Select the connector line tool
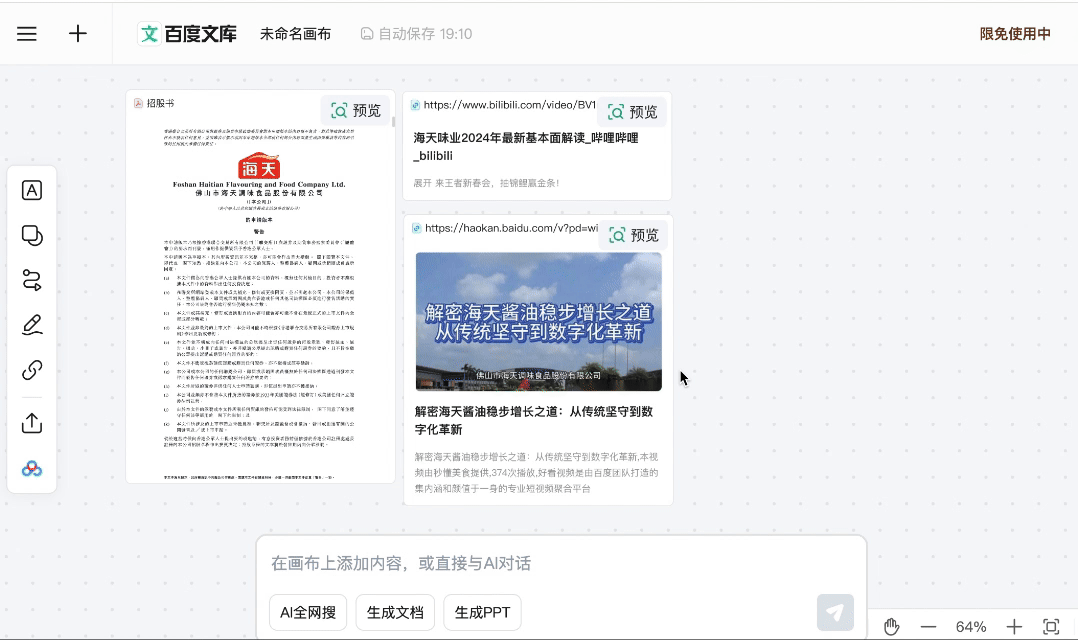Viewport: 1078px width, 640px height. tap(32, 280)
